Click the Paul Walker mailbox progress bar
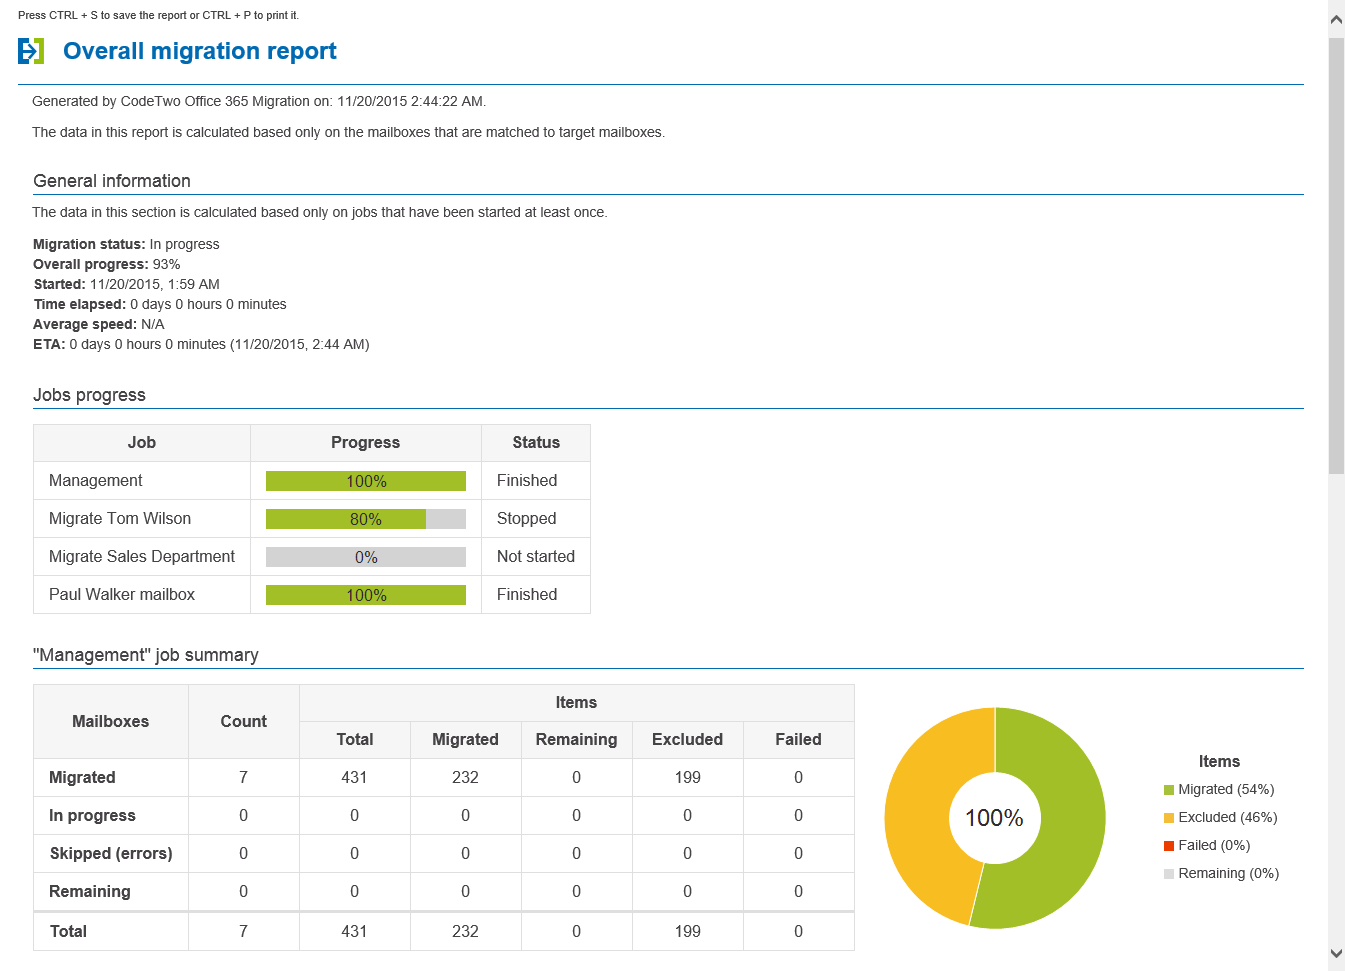 tap(366, 595)
